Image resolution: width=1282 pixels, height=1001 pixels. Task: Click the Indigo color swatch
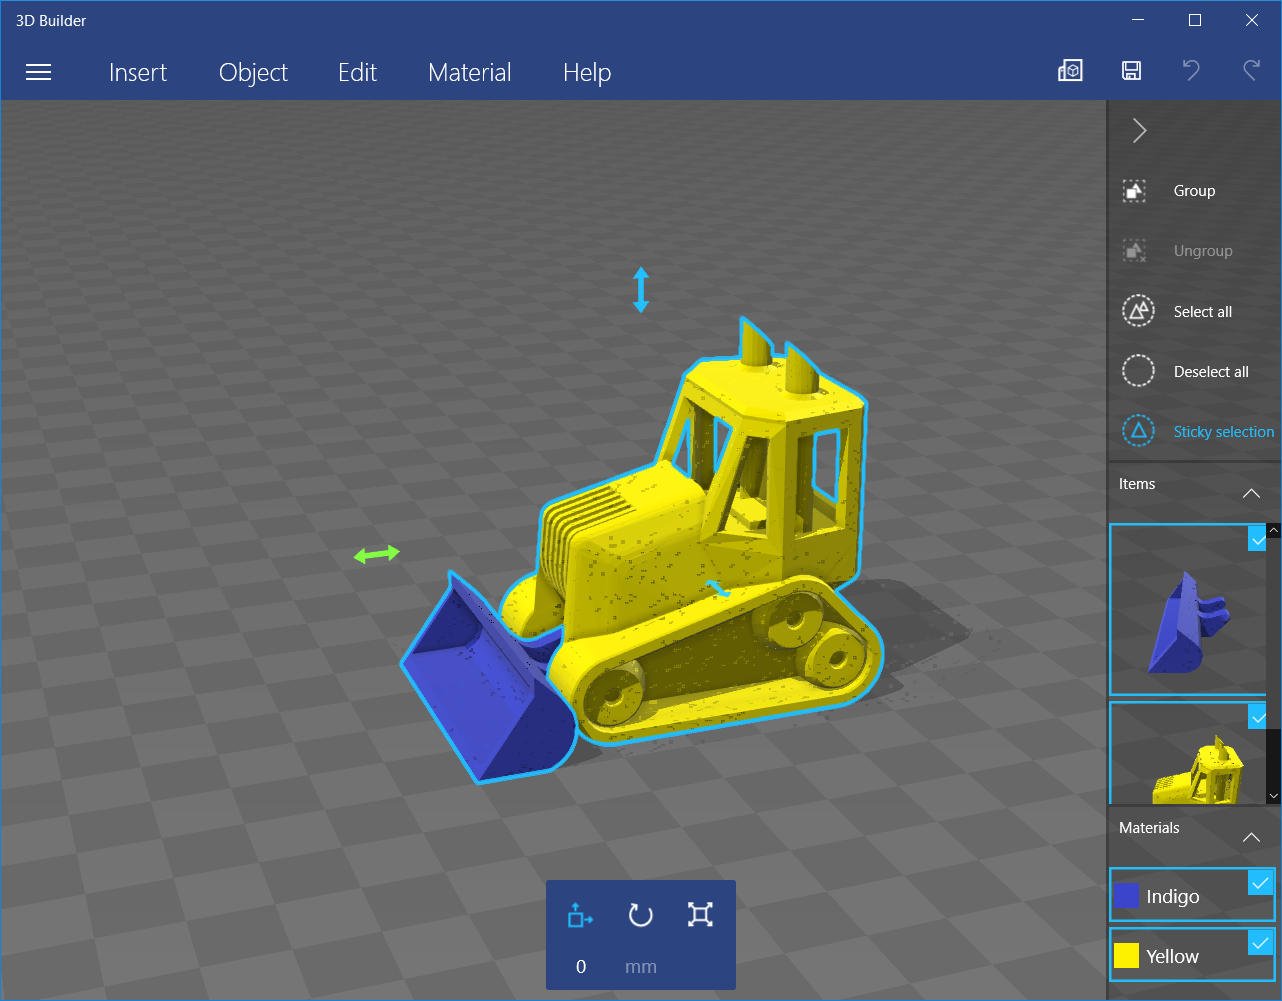tap(1126, 896)
